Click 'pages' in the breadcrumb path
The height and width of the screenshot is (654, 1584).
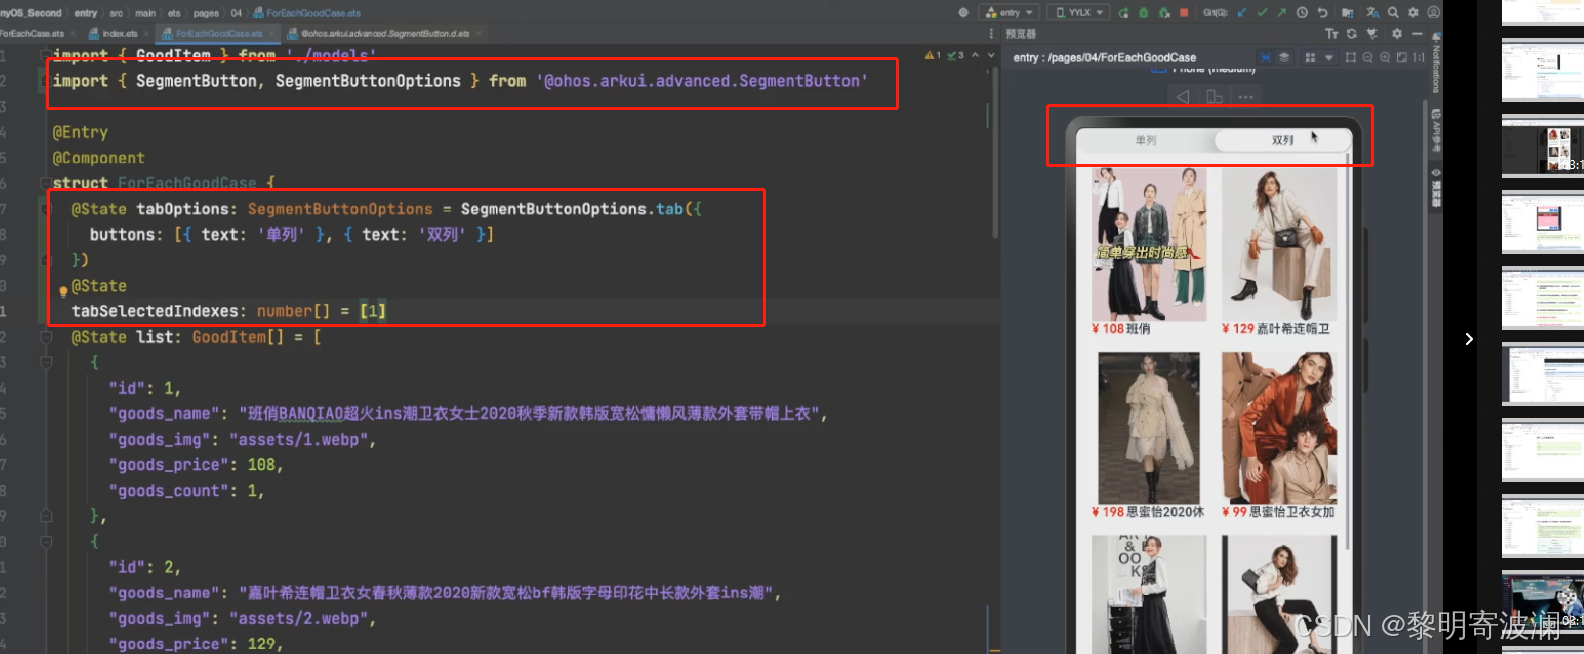coord(206,13)
